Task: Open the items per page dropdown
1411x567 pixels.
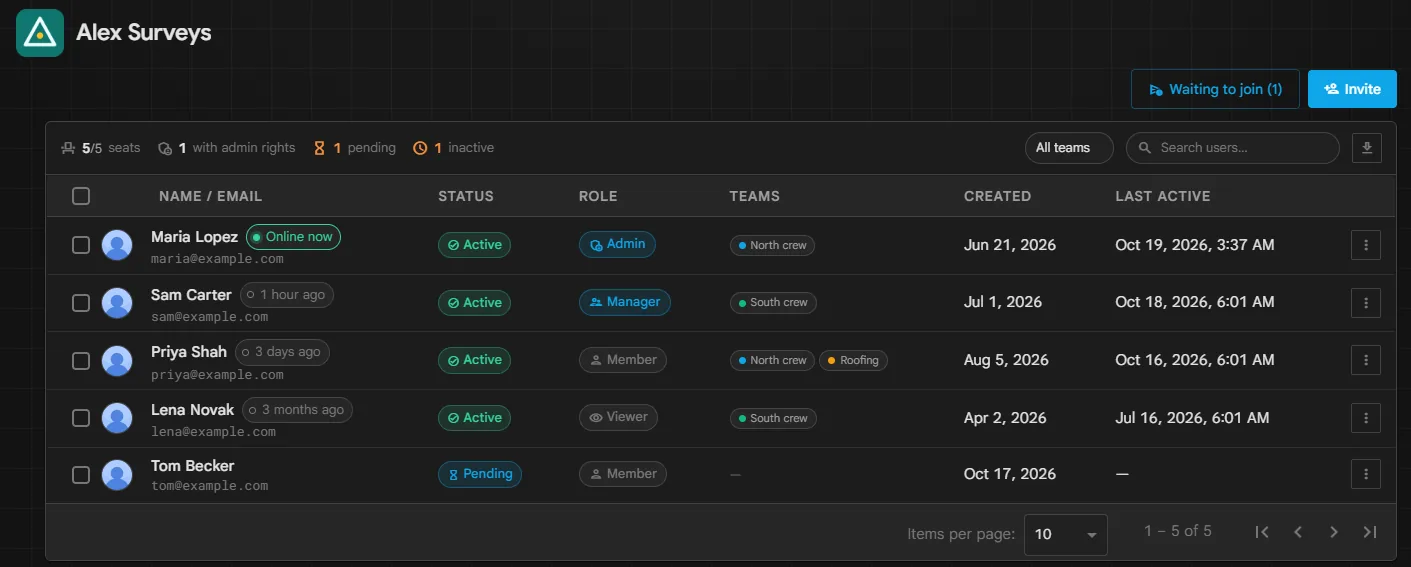Action: point(1066,534)
